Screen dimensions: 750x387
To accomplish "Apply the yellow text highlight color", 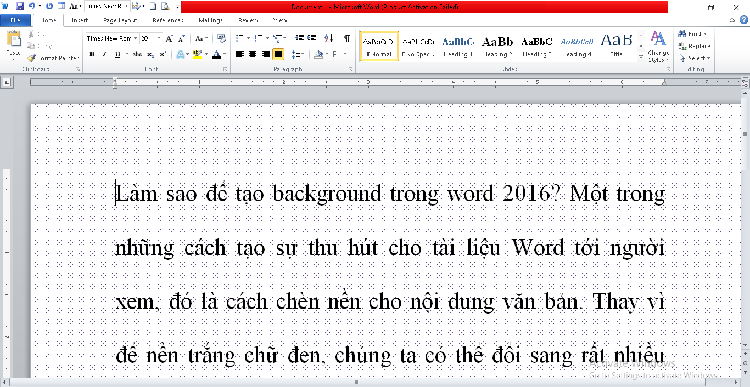I will [198, 54].
